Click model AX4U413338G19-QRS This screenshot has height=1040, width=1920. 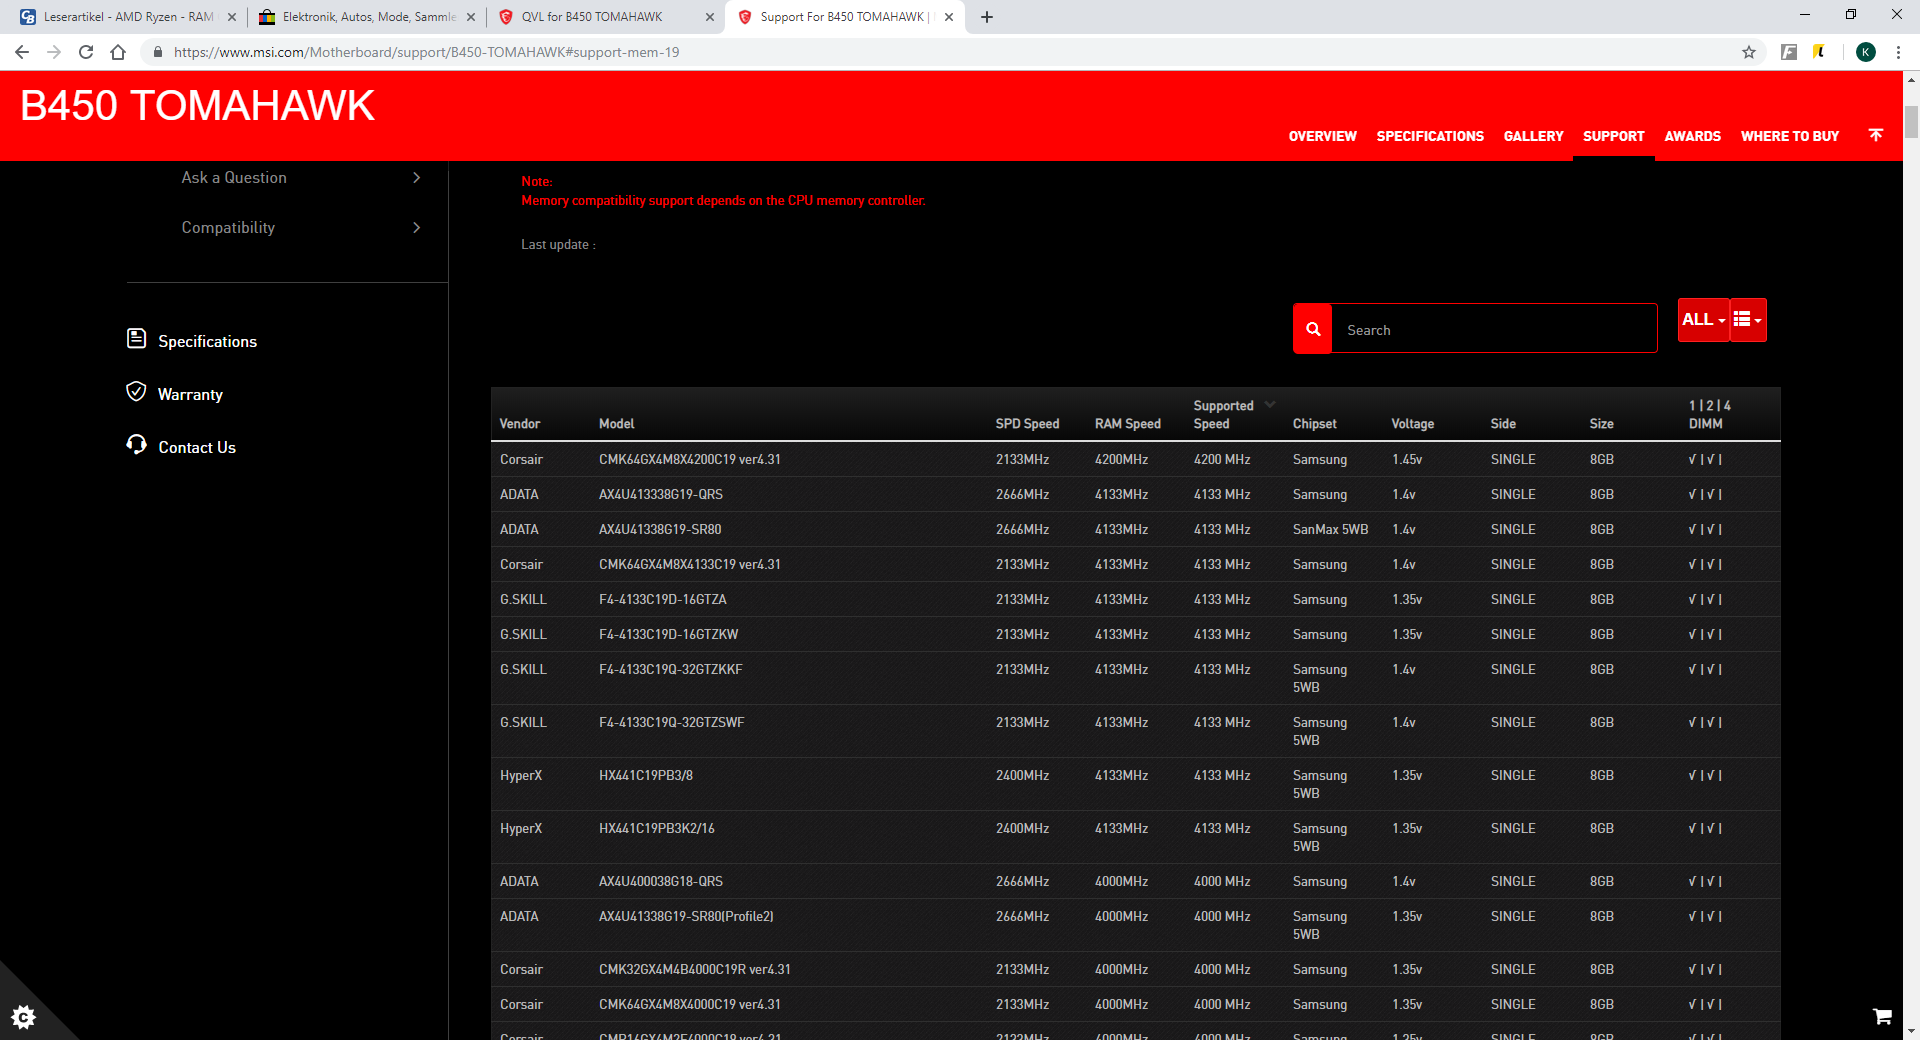coord(661,494)
